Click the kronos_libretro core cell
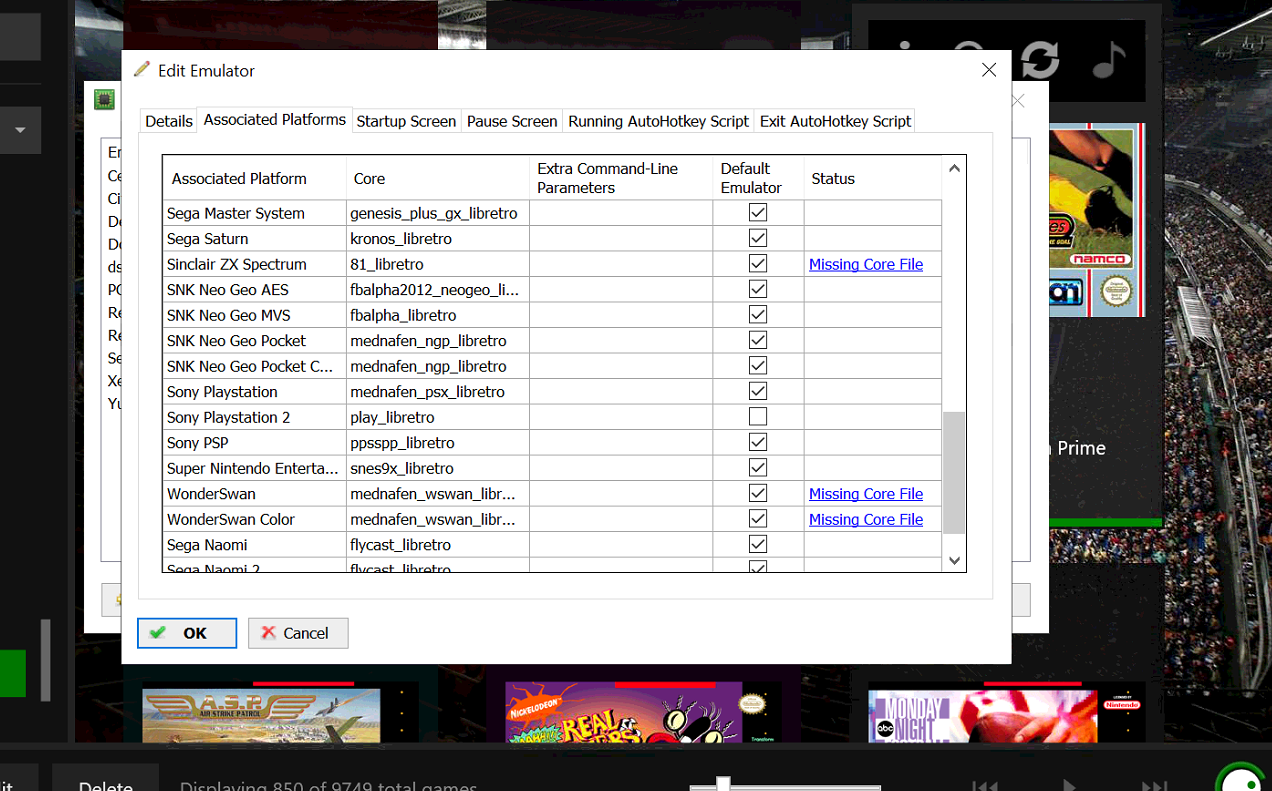Image resolution: width=1272 pixels, height=791 pixels. click(x=438, y=238)
